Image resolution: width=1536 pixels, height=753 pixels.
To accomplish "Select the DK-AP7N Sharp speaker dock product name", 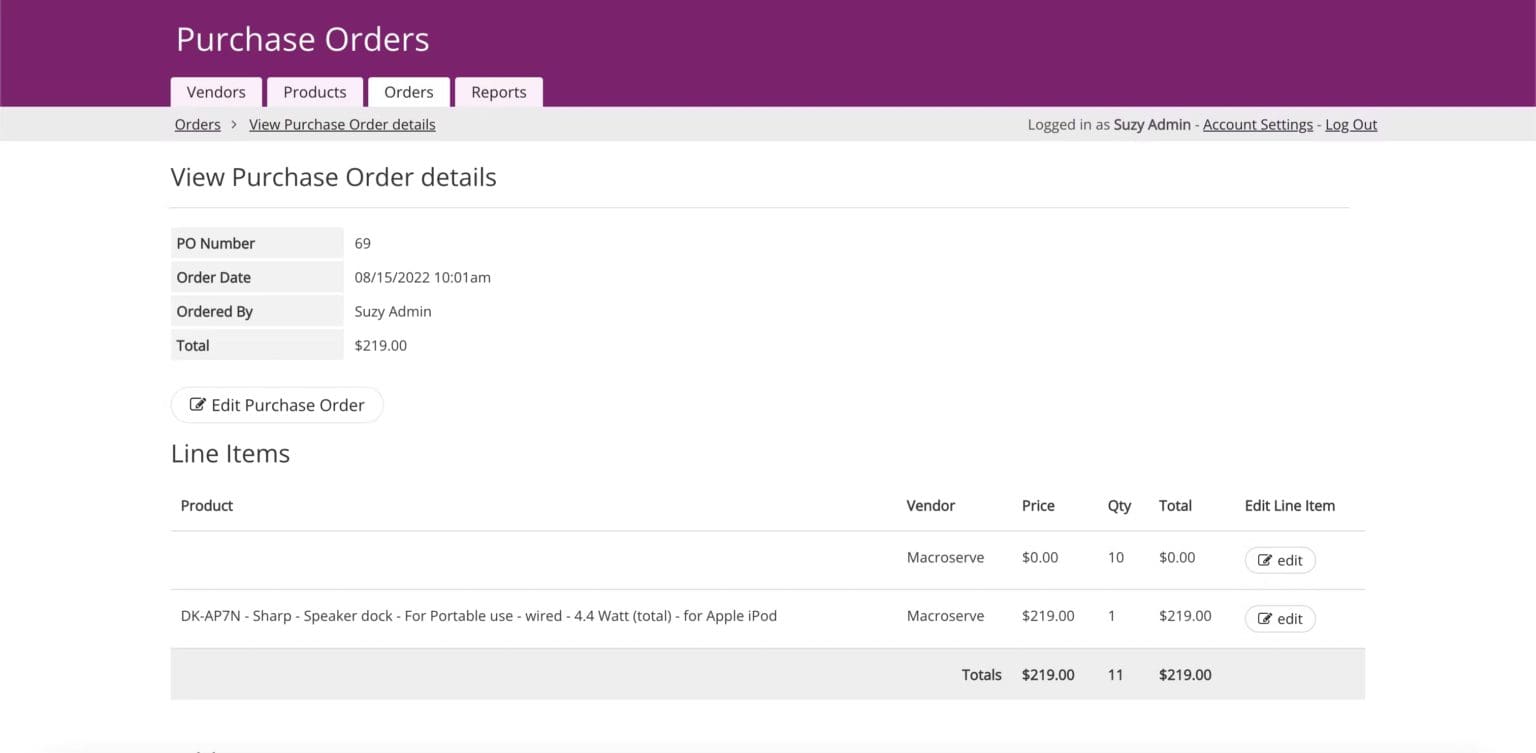I will tap(477, 615).
